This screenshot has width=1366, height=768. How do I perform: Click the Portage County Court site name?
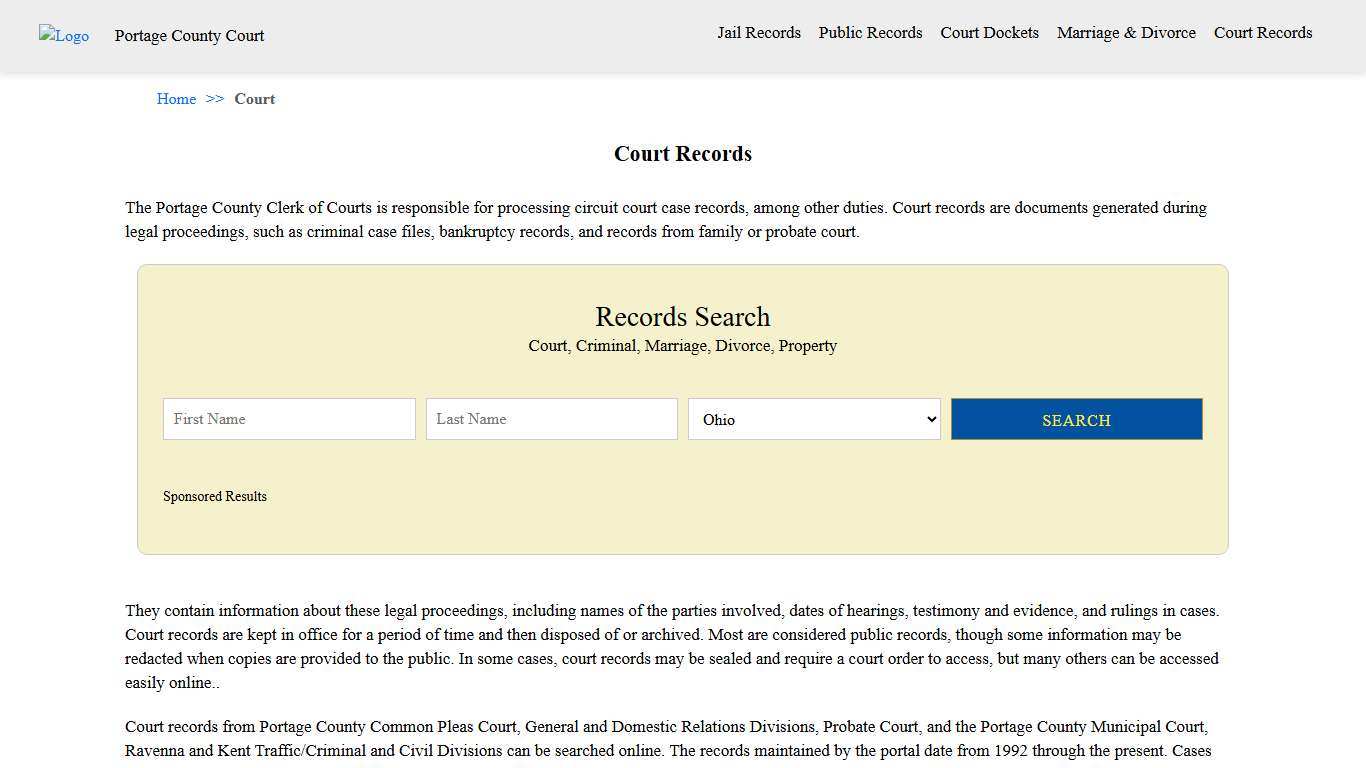(x=189, y=36)
